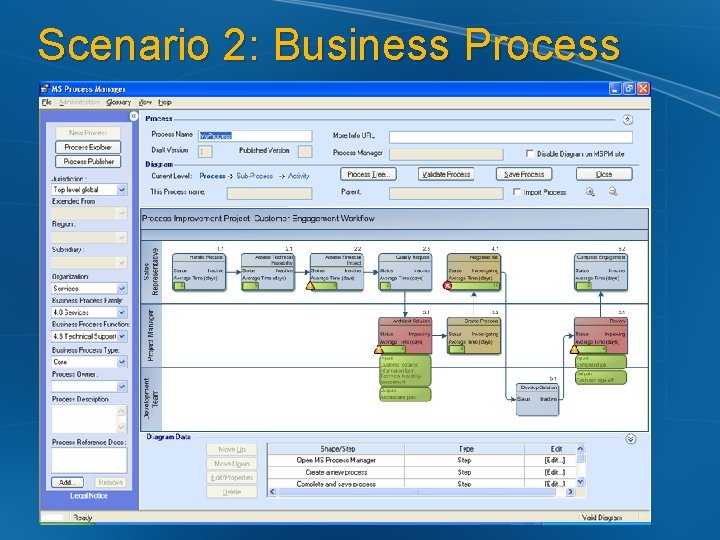Open the File menu
720x540 pixels.
tap(46, 102)
